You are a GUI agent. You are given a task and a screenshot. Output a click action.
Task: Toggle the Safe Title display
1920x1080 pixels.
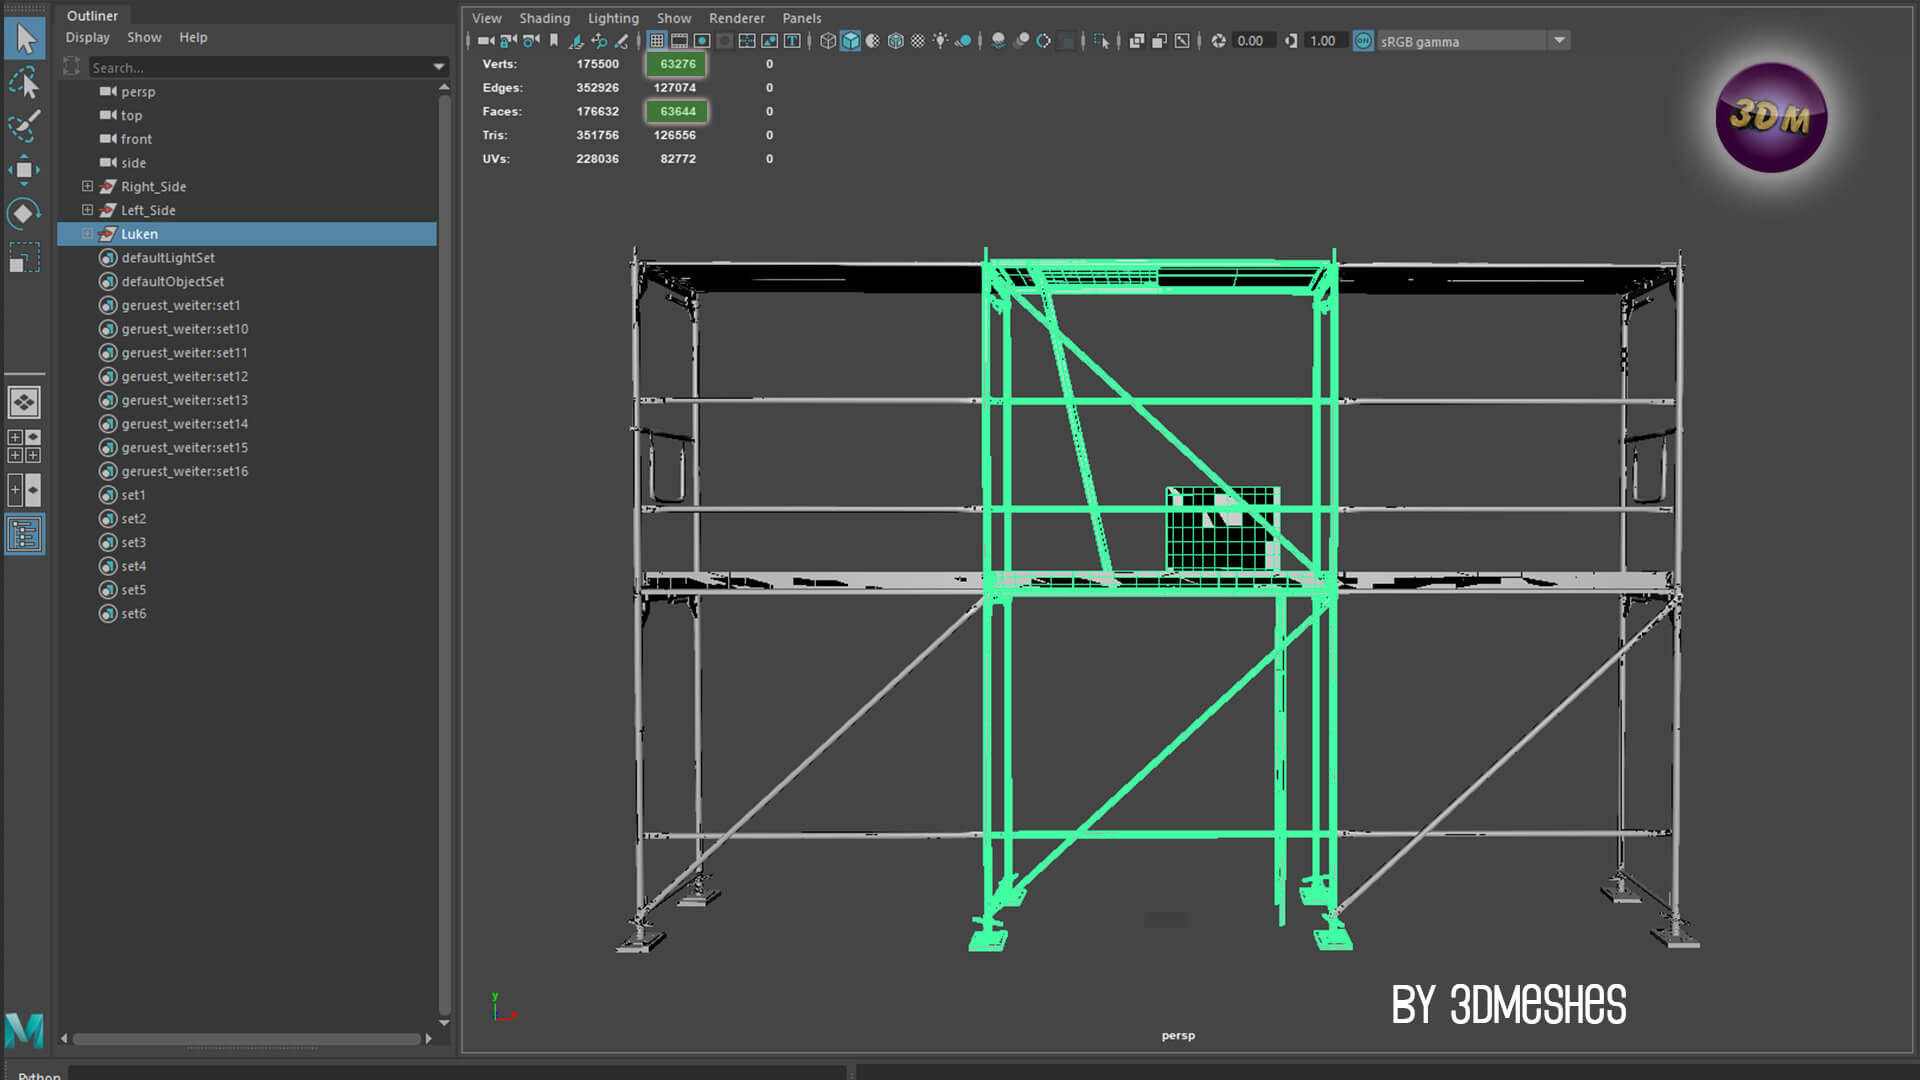pyautogui.click(x=792, y=41)
